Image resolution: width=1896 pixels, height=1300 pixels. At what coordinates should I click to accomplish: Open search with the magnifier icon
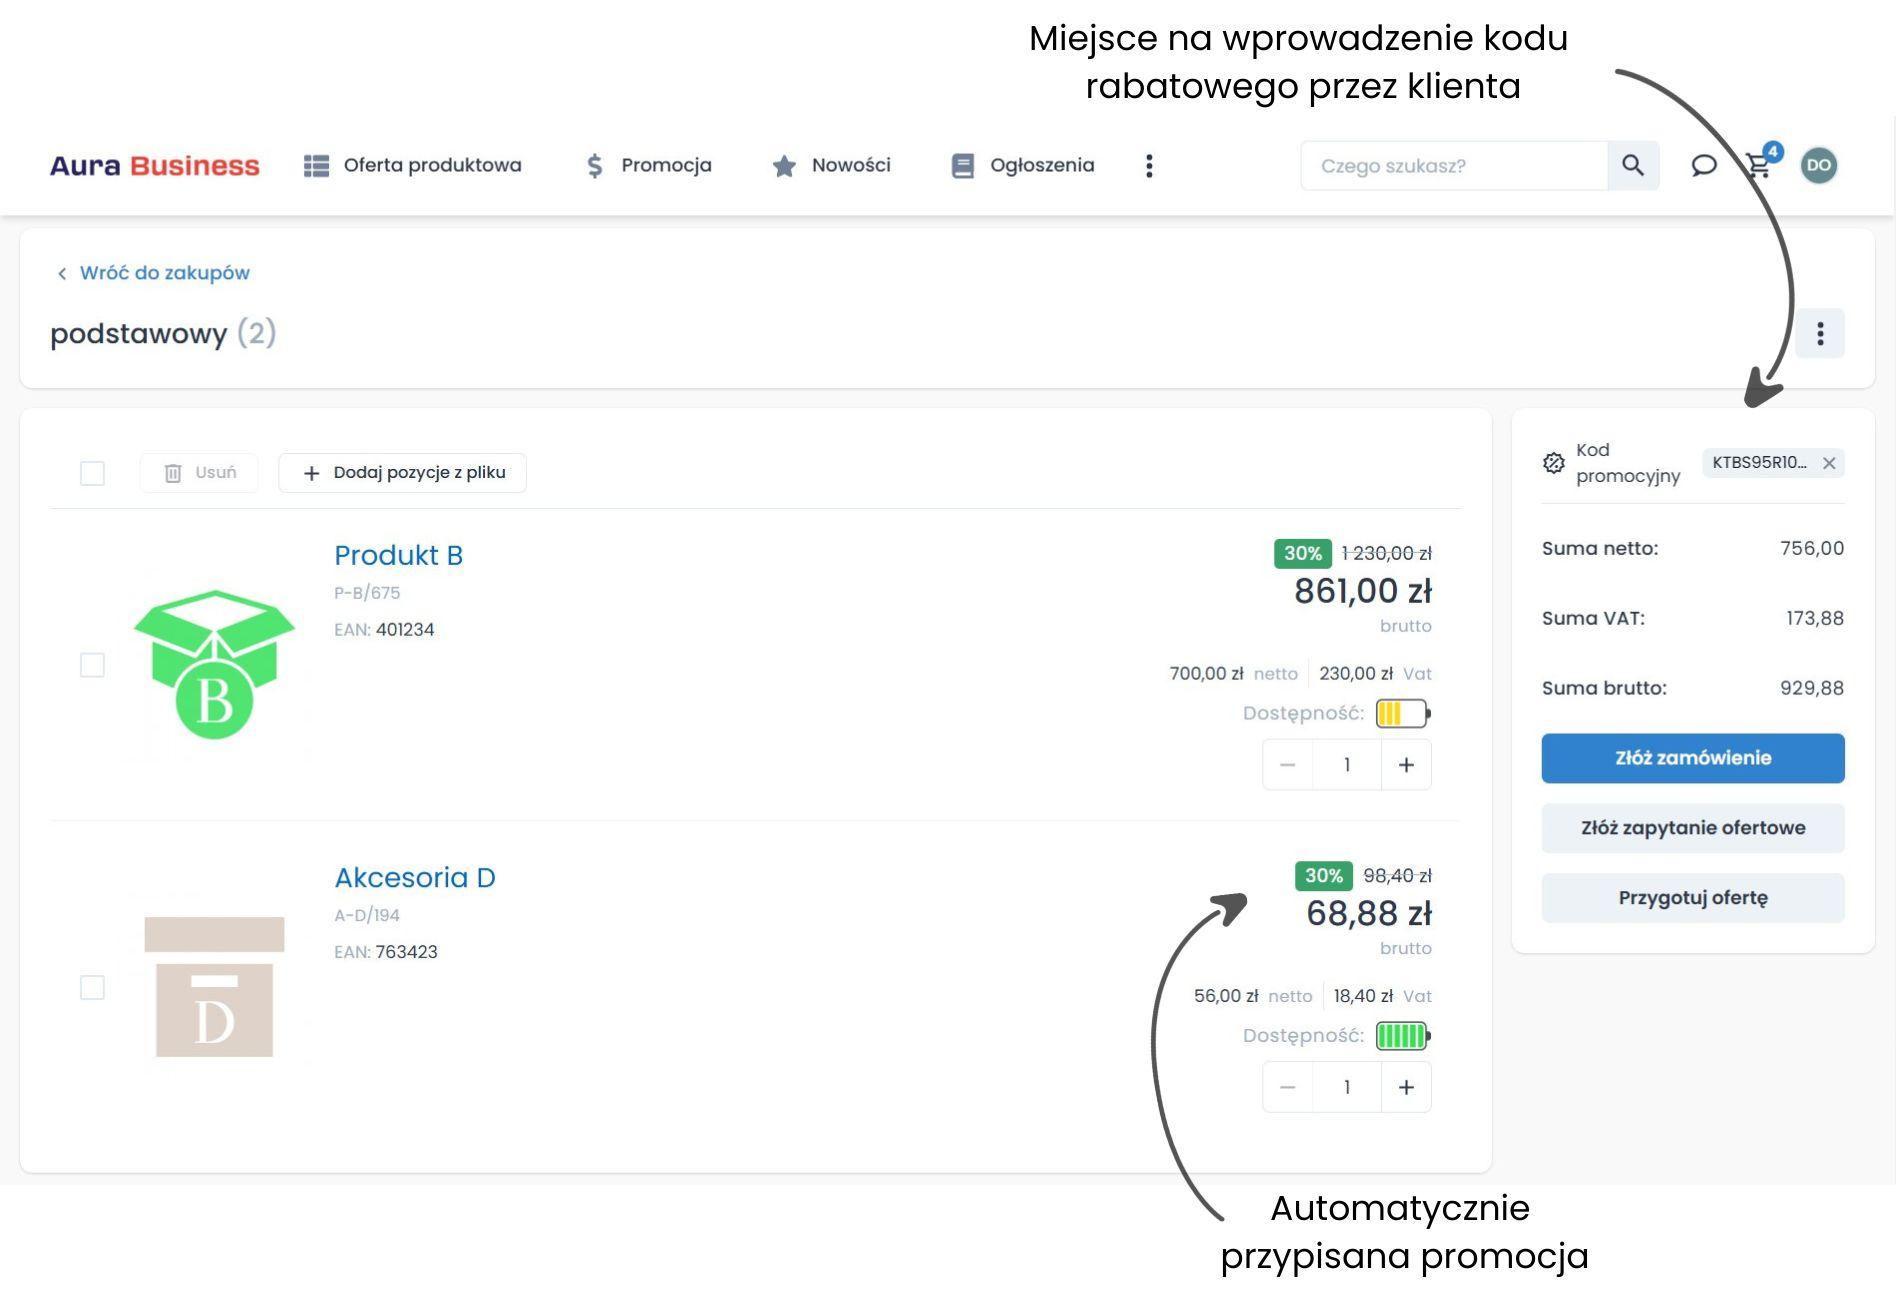[x=1634, y=165]
